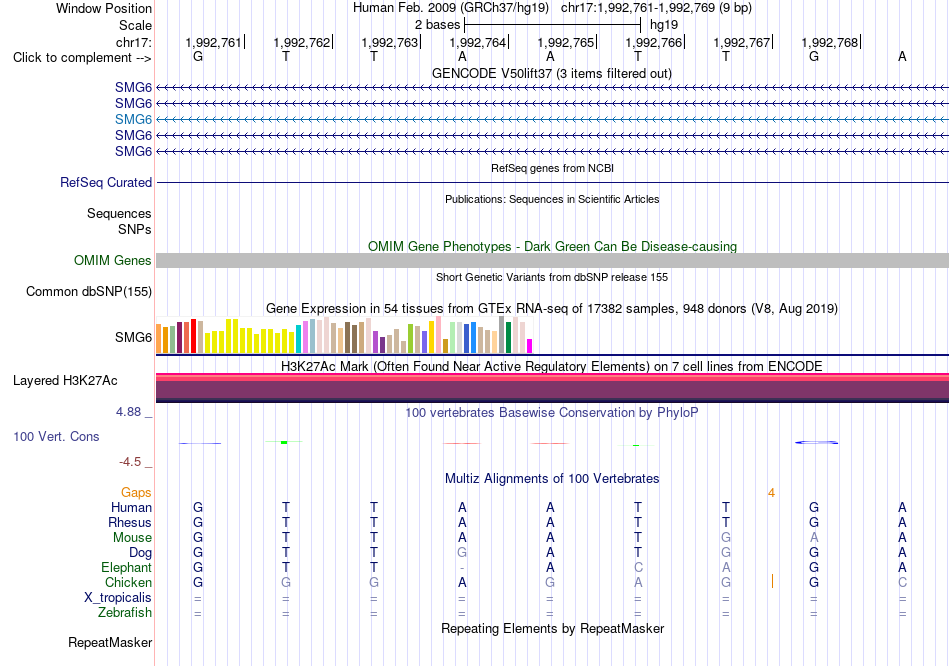Select the Dog alignment row label
This screenshot has width=950, height=666.
pos(140,553)
